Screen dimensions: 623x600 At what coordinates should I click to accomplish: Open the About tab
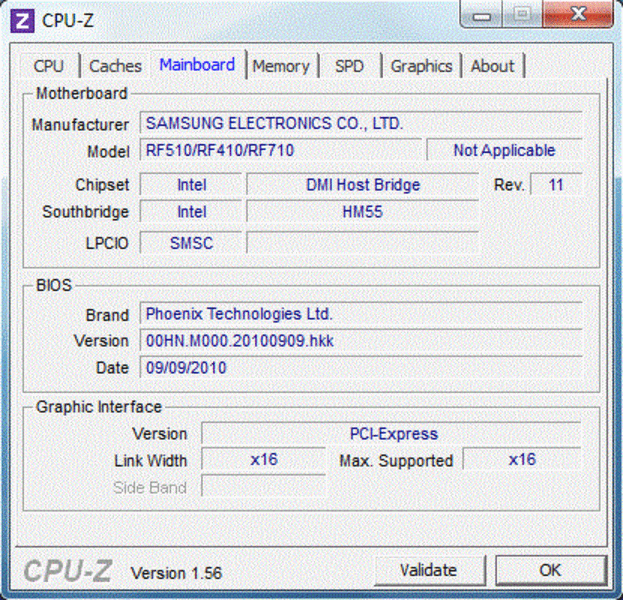click(x=493, y=66)
